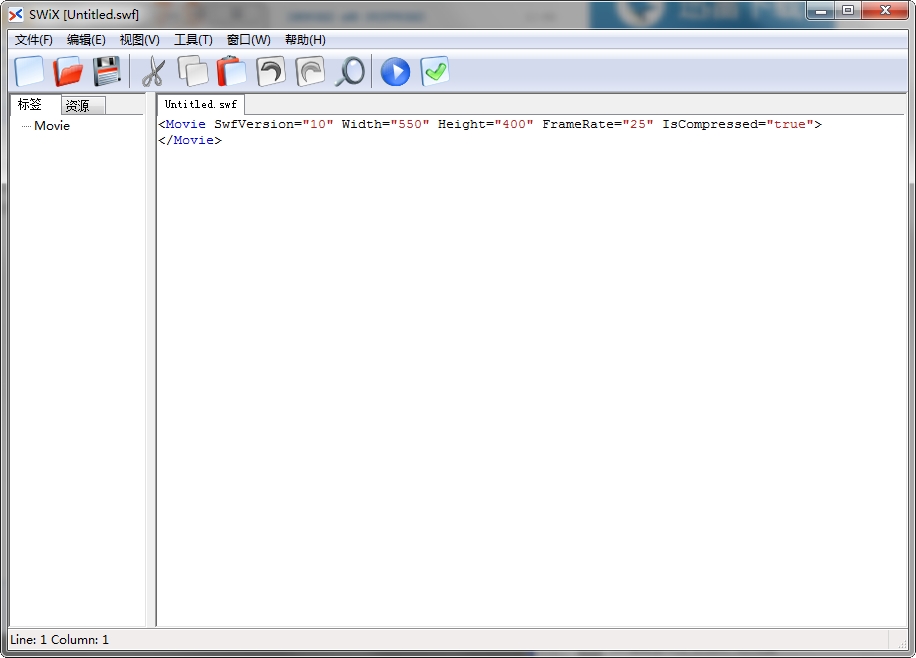Screen dimensions: 916x658
Task: Undo the last edit
Action: [271, 72]
